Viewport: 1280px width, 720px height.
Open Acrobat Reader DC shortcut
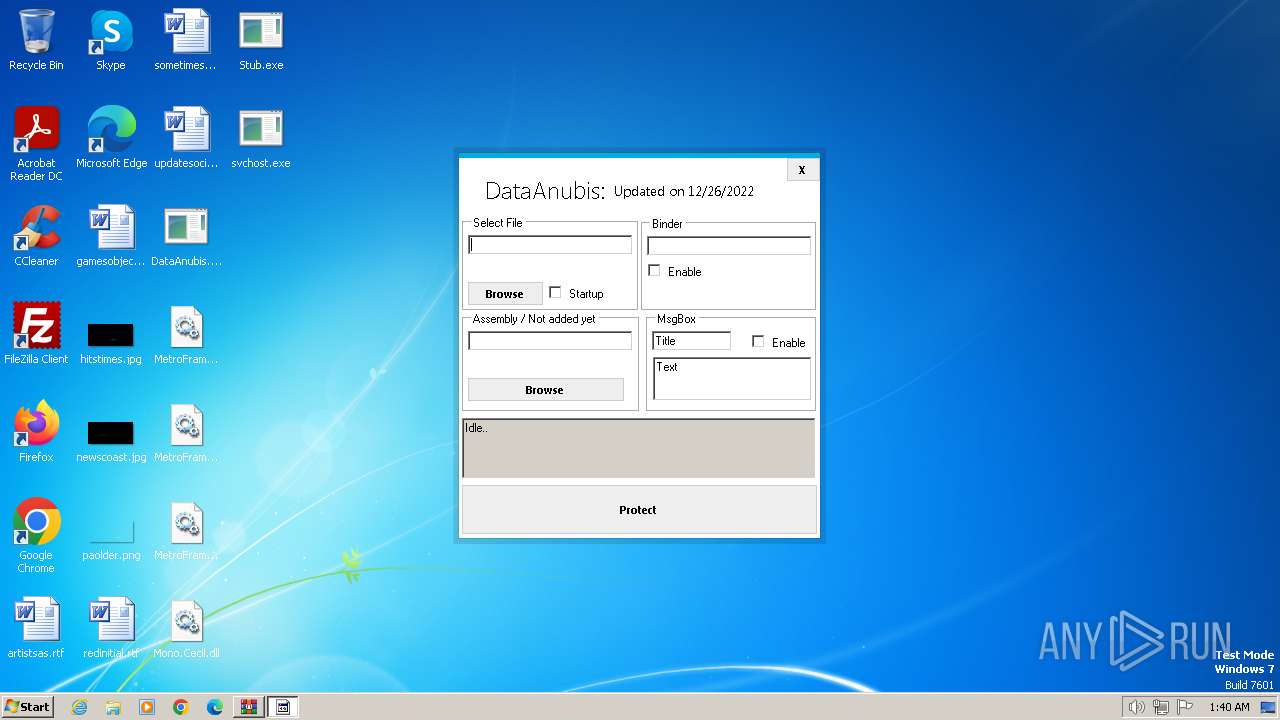click(36, 144)
